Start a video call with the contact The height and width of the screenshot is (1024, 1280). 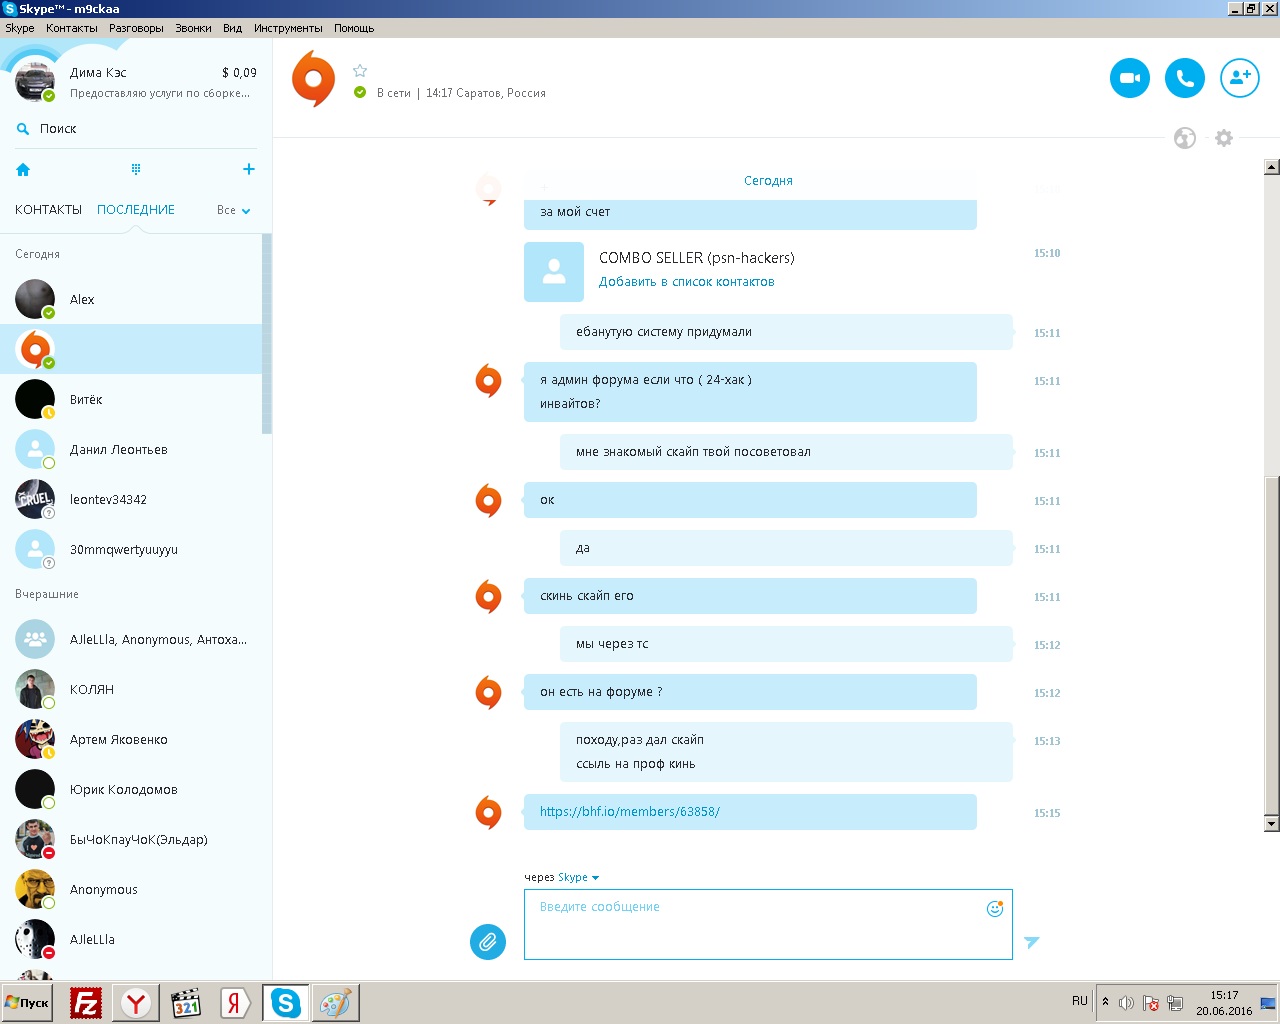click(x=1130, y=78)
